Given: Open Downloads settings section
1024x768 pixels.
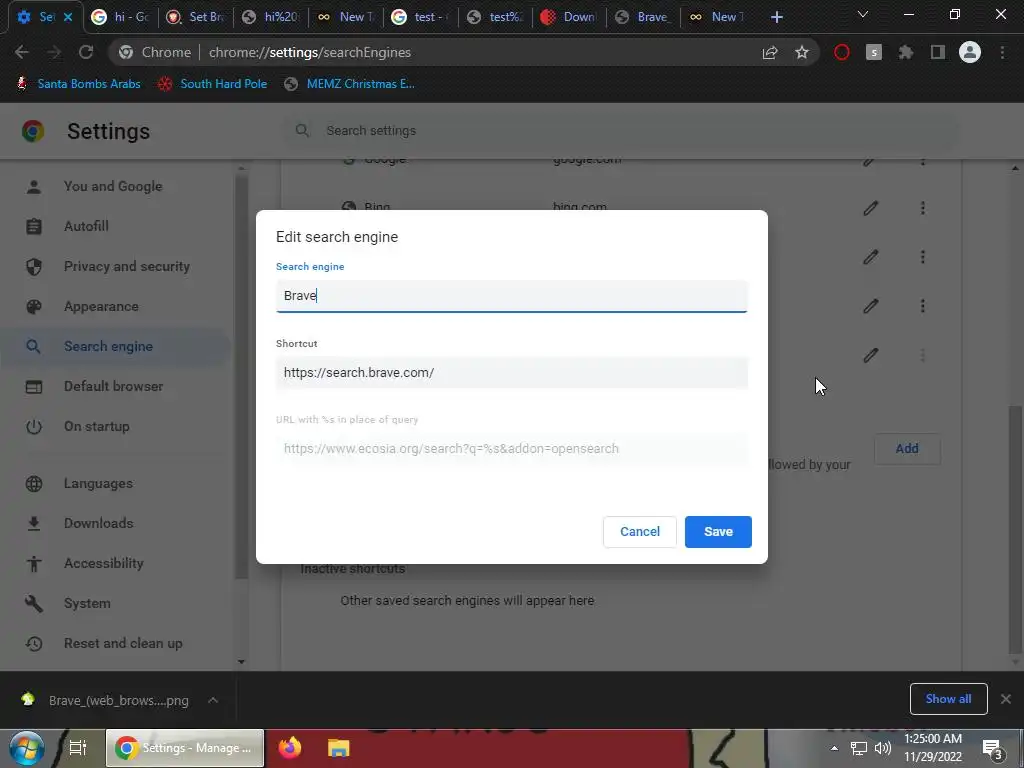Looking at the screenshot, I should 98,523.
